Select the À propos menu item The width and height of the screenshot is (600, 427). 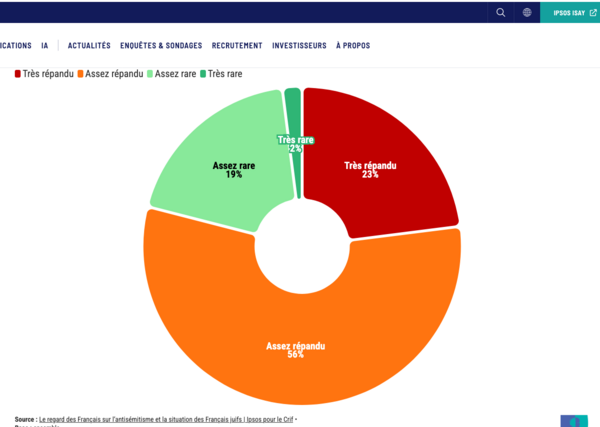click(353, 46)
